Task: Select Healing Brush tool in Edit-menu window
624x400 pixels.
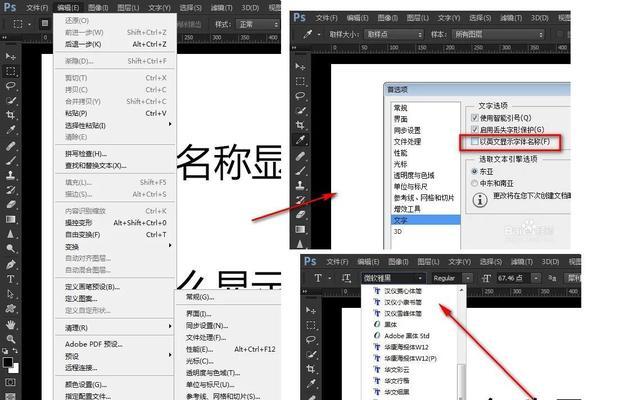Action: 10,146
